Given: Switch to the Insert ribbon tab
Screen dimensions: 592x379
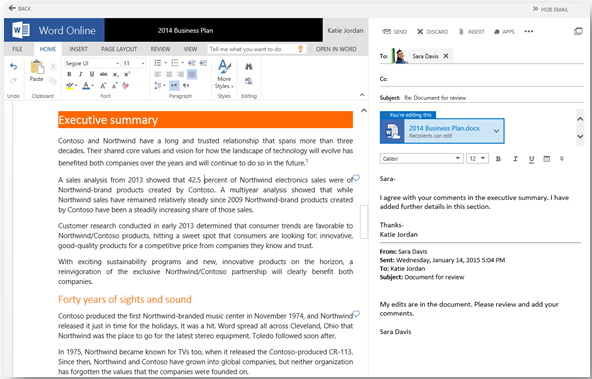Looking at the screenshot, I should pyautogui.click(x=79, y=49).
